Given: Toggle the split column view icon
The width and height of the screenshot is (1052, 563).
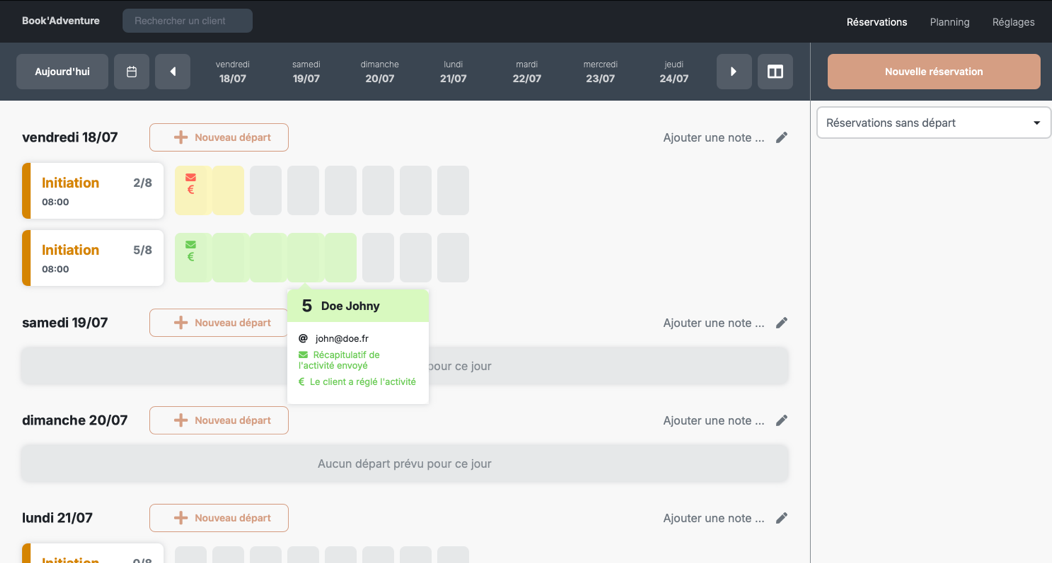Looking at the screenshot, I should click(x=775, y=72).
